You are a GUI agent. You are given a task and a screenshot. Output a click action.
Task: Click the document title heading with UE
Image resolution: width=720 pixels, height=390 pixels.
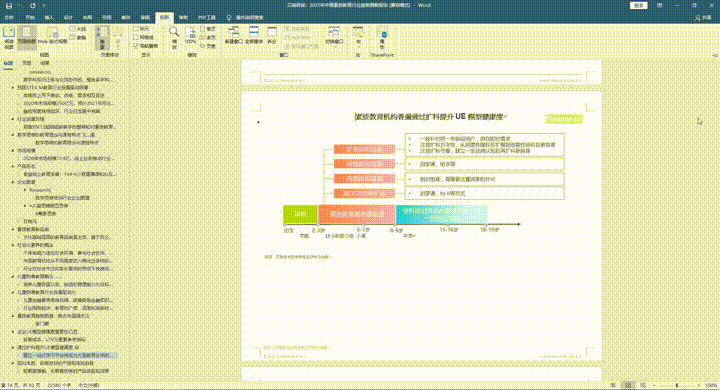(x=431, y=117)
